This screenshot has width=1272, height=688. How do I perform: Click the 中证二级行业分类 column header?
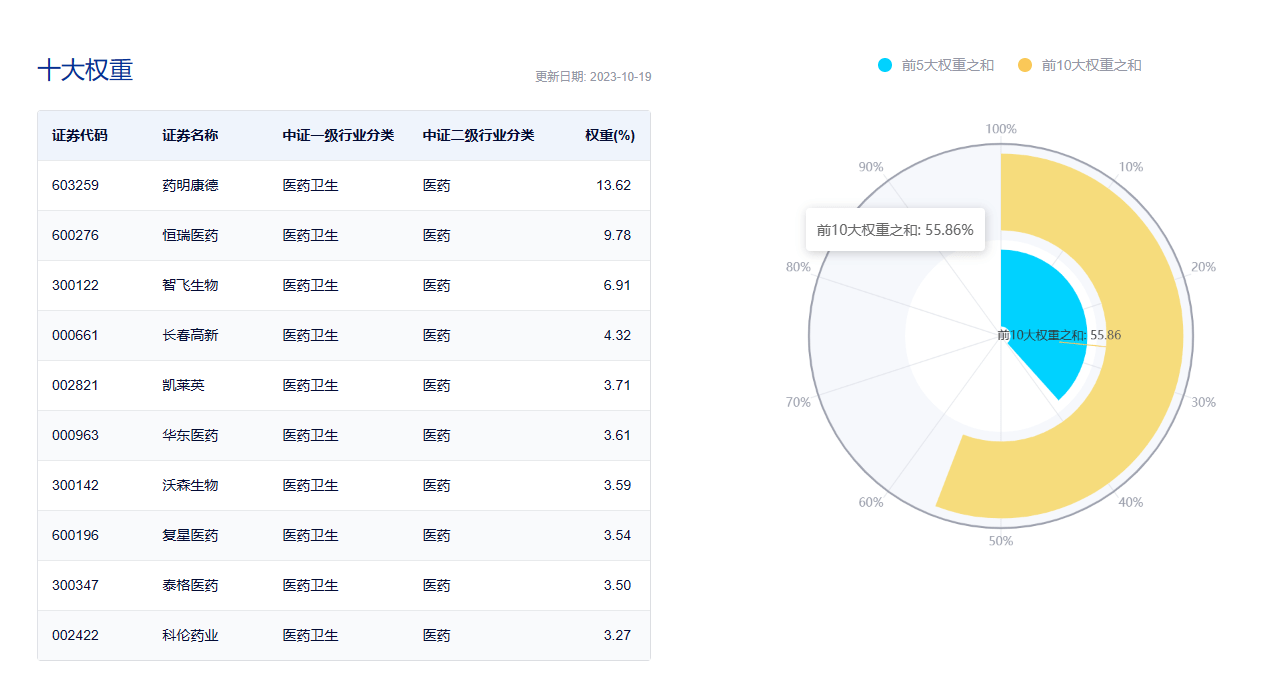click(478, 136)
